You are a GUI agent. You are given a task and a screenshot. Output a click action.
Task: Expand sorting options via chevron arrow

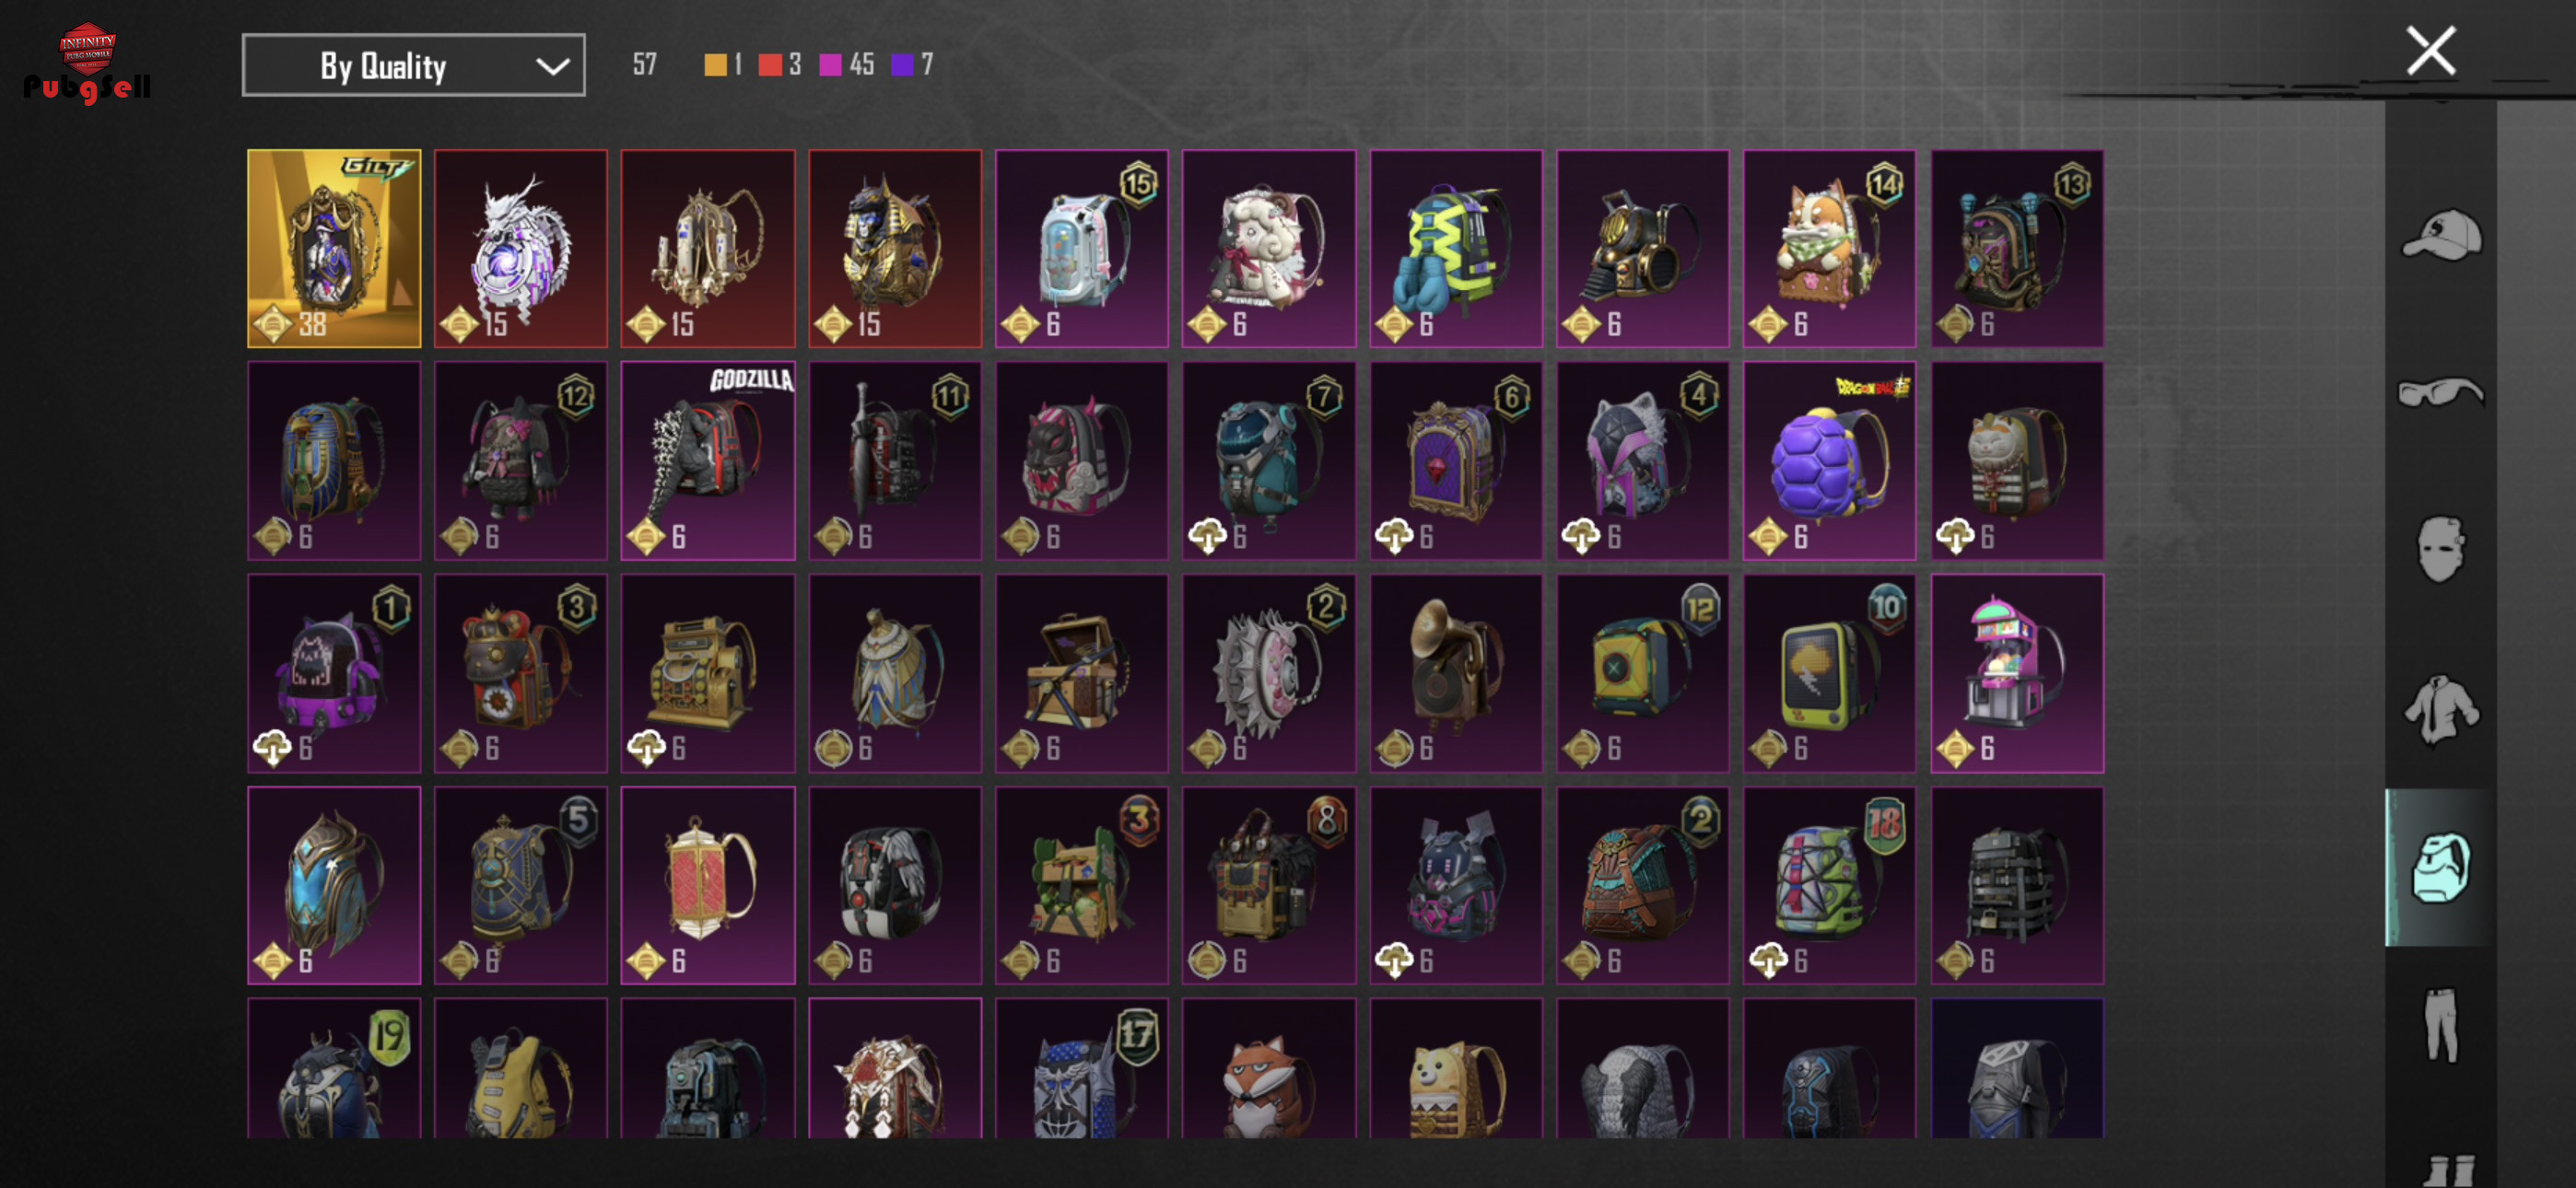(x=552, y=66)
